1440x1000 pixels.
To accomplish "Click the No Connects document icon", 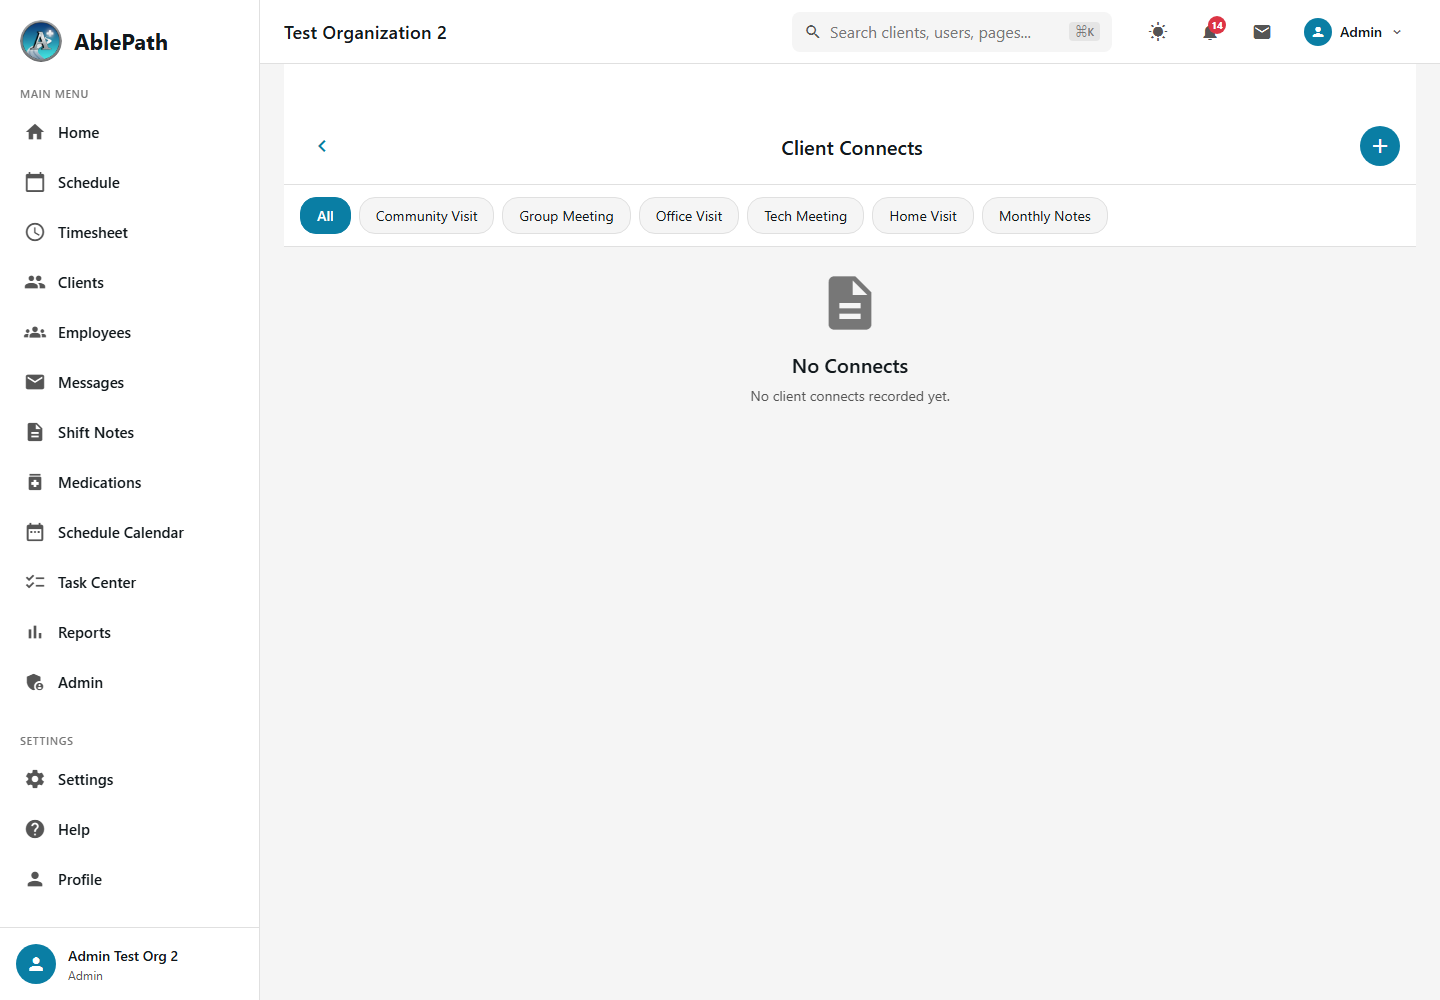I will (850, 303).
